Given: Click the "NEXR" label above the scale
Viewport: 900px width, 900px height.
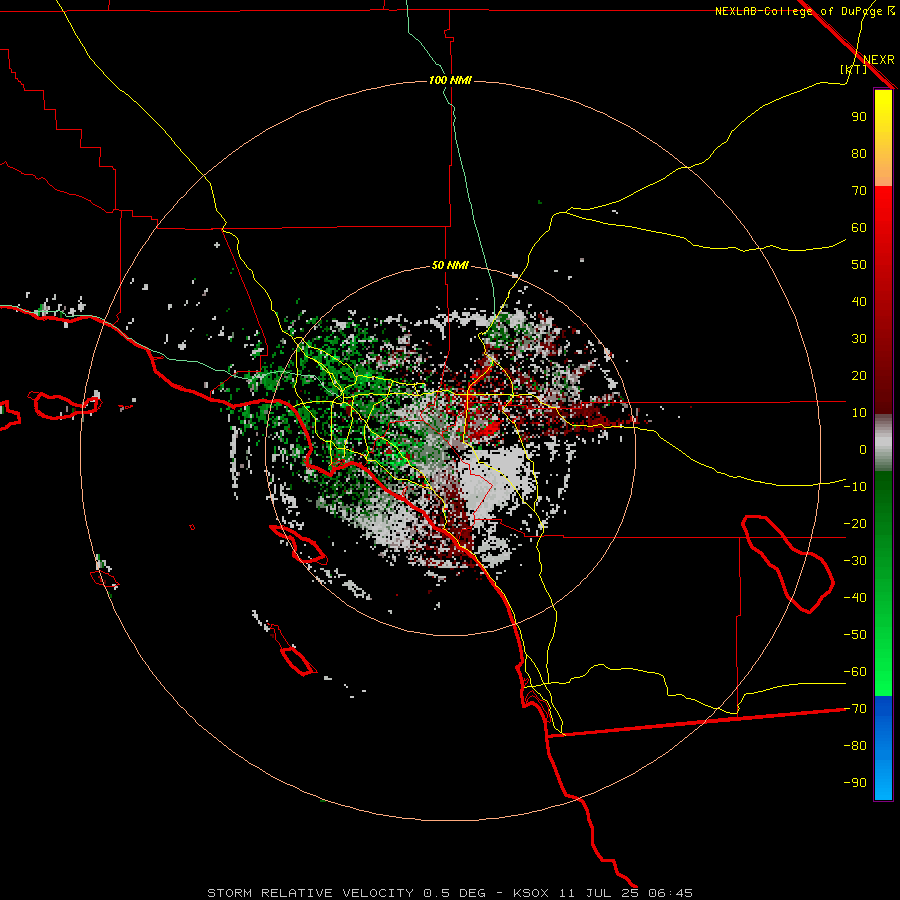Looking at the screenshot, I should [879, 60].
